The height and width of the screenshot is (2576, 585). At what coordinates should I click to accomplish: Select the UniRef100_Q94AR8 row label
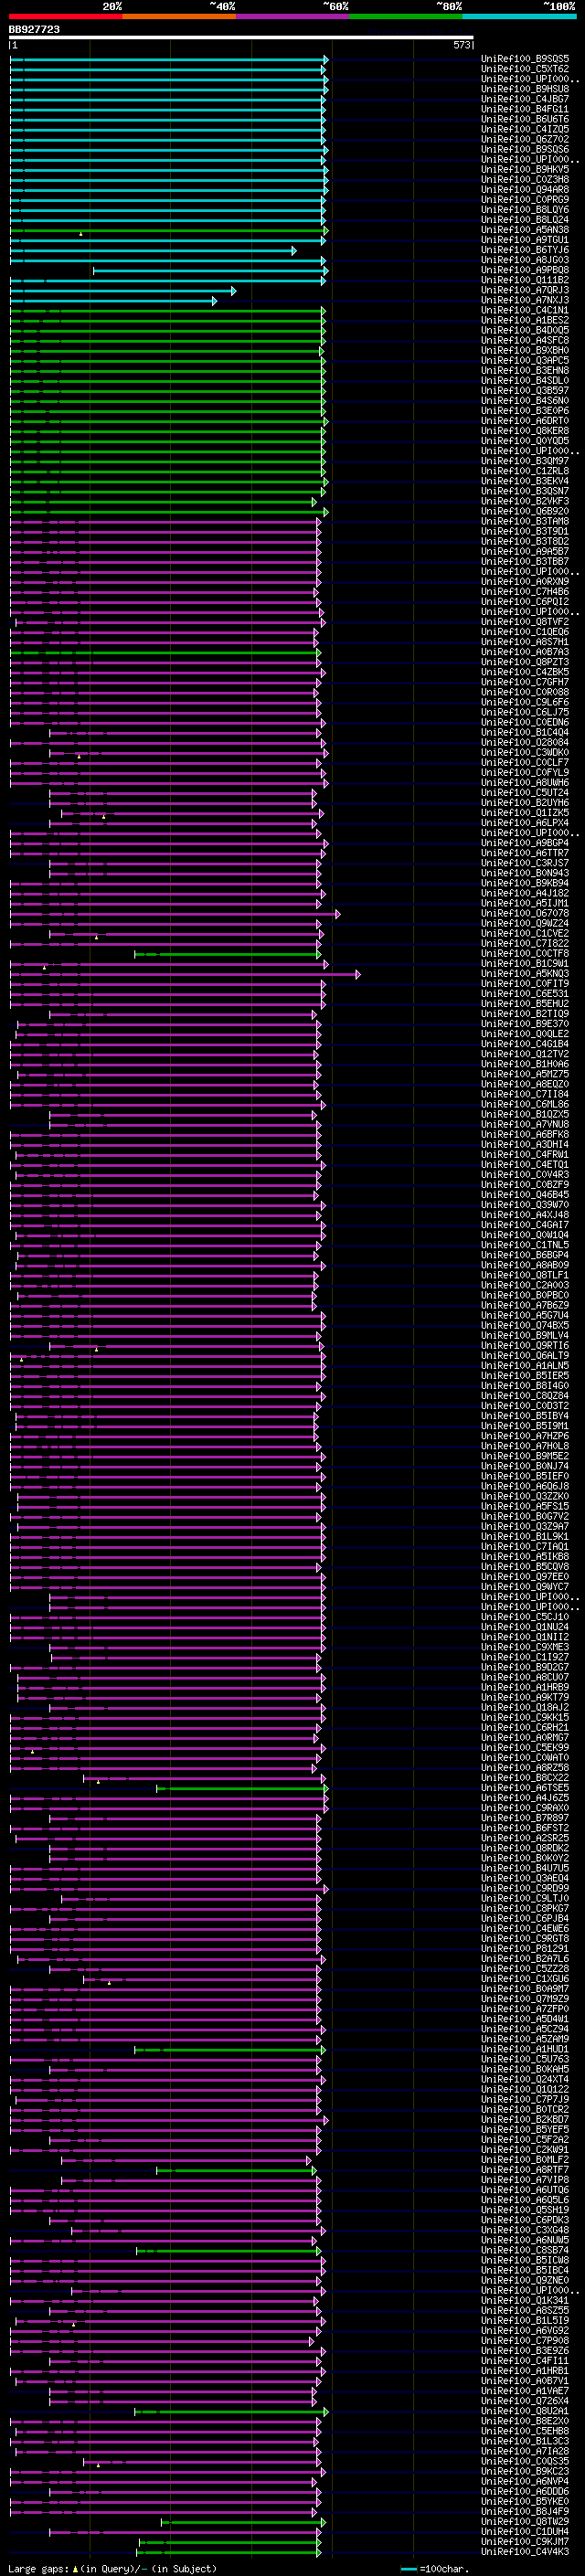coord(525,189)
